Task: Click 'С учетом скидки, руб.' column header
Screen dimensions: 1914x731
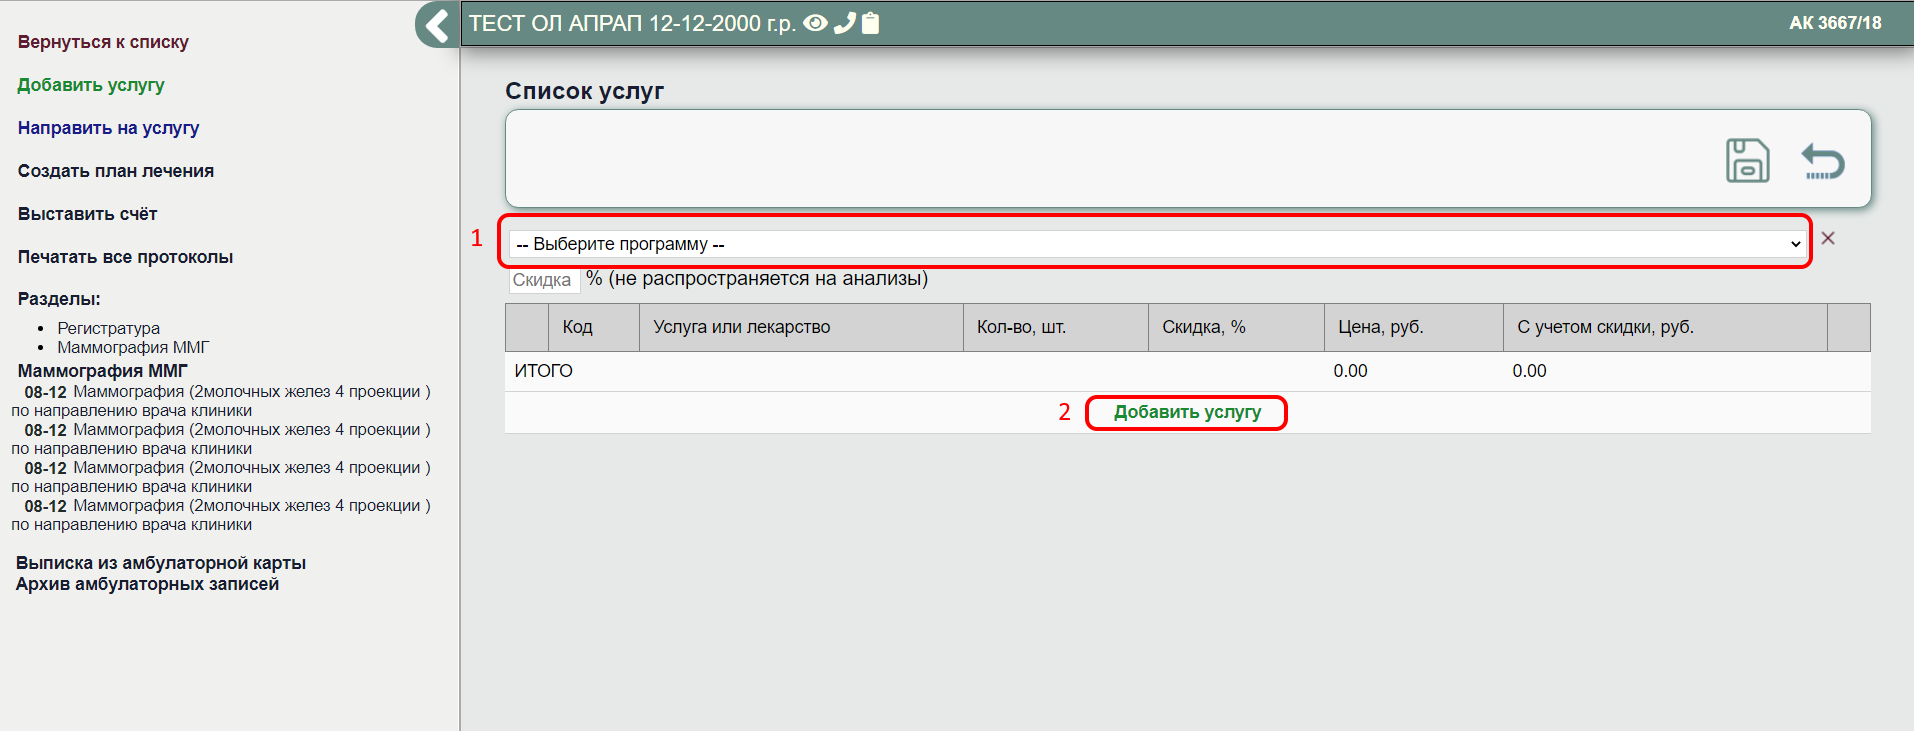Action: click(1665, 327)
